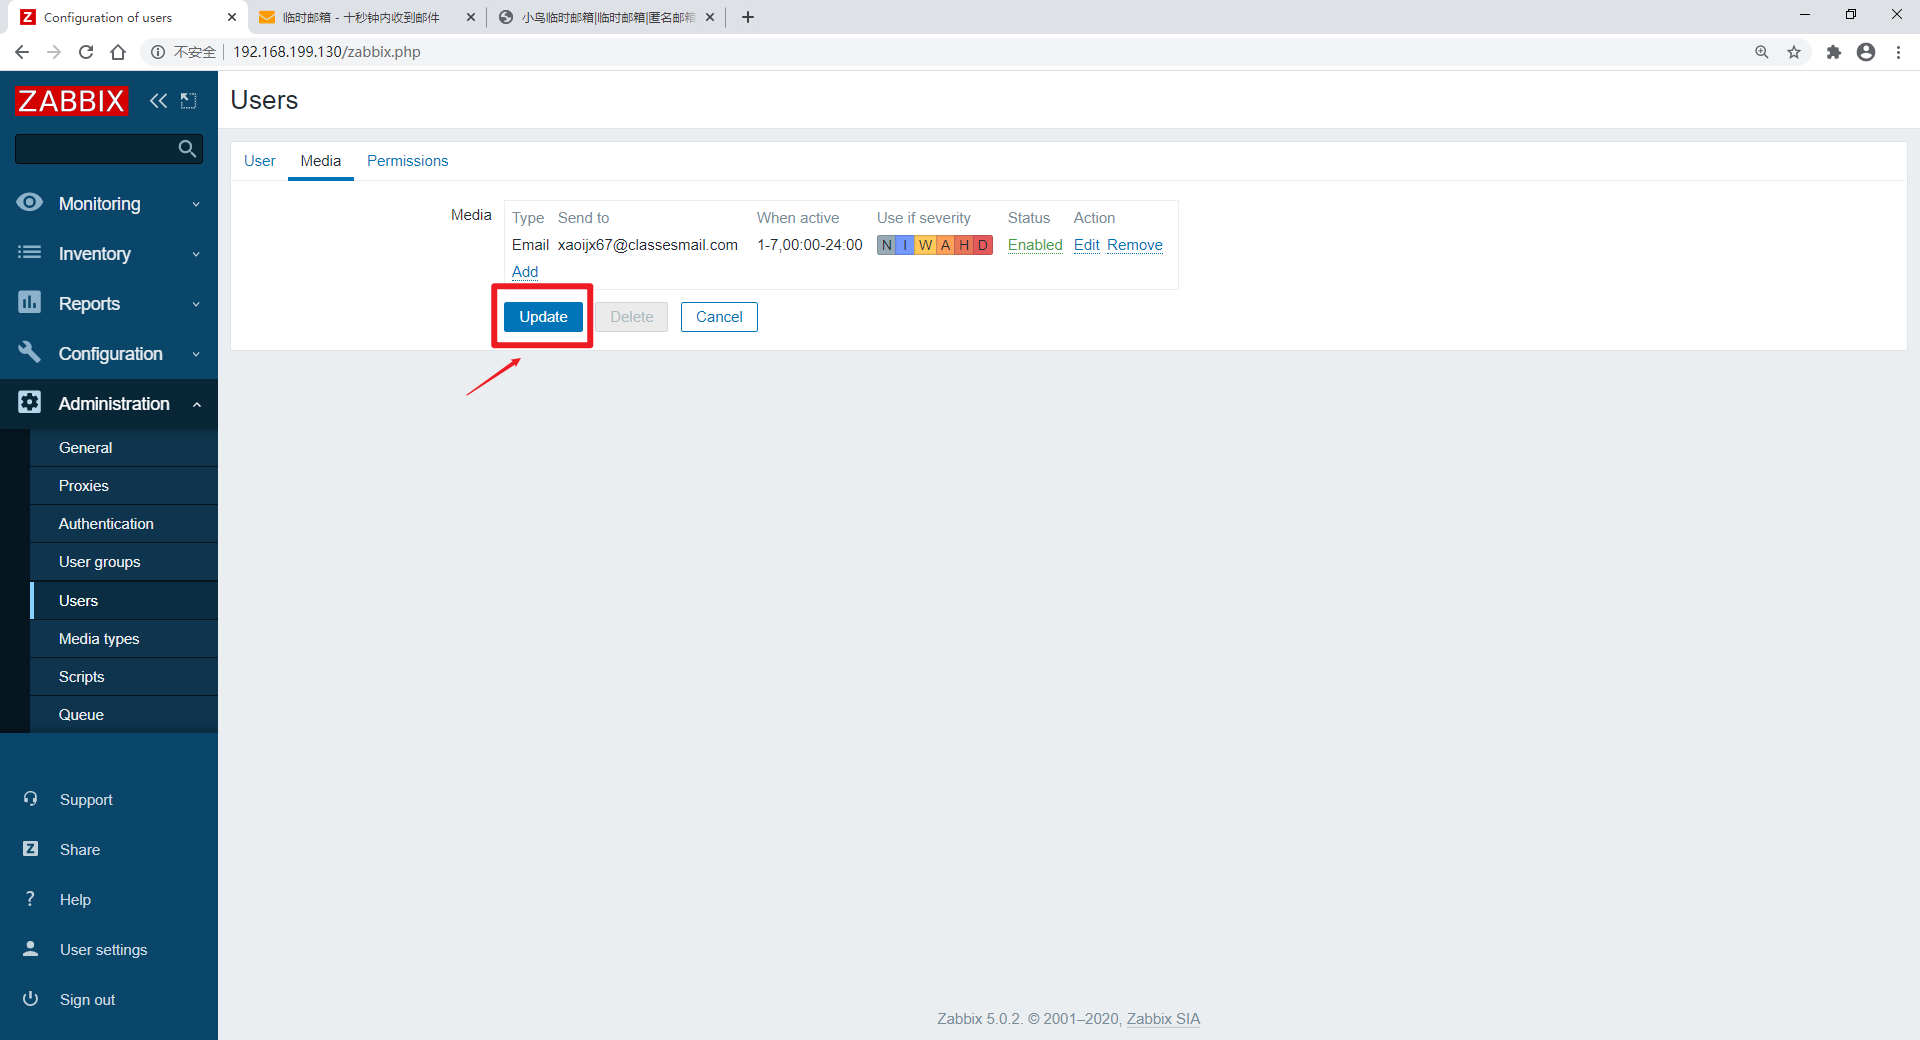1920x1040 pixels.
Task: Expand the Reports menu chevron
Action: click(196, 304)
